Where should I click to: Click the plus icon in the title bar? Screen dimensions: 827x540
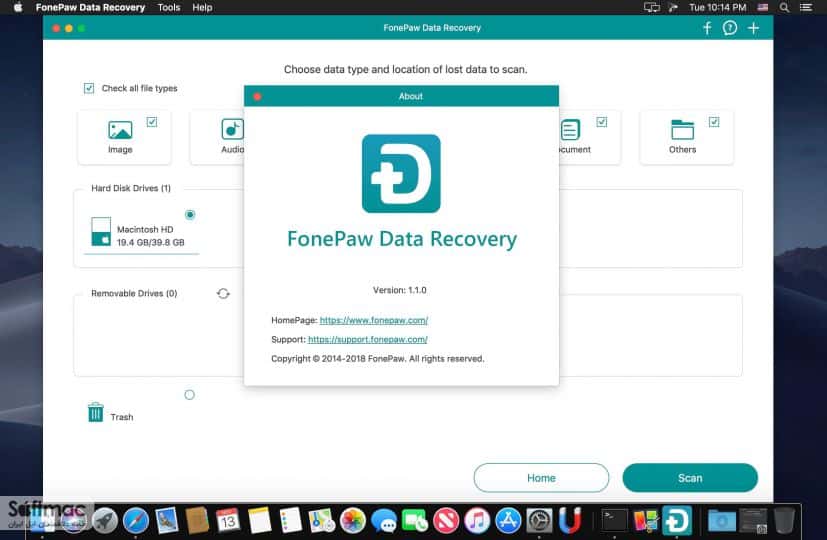[753, 28]
